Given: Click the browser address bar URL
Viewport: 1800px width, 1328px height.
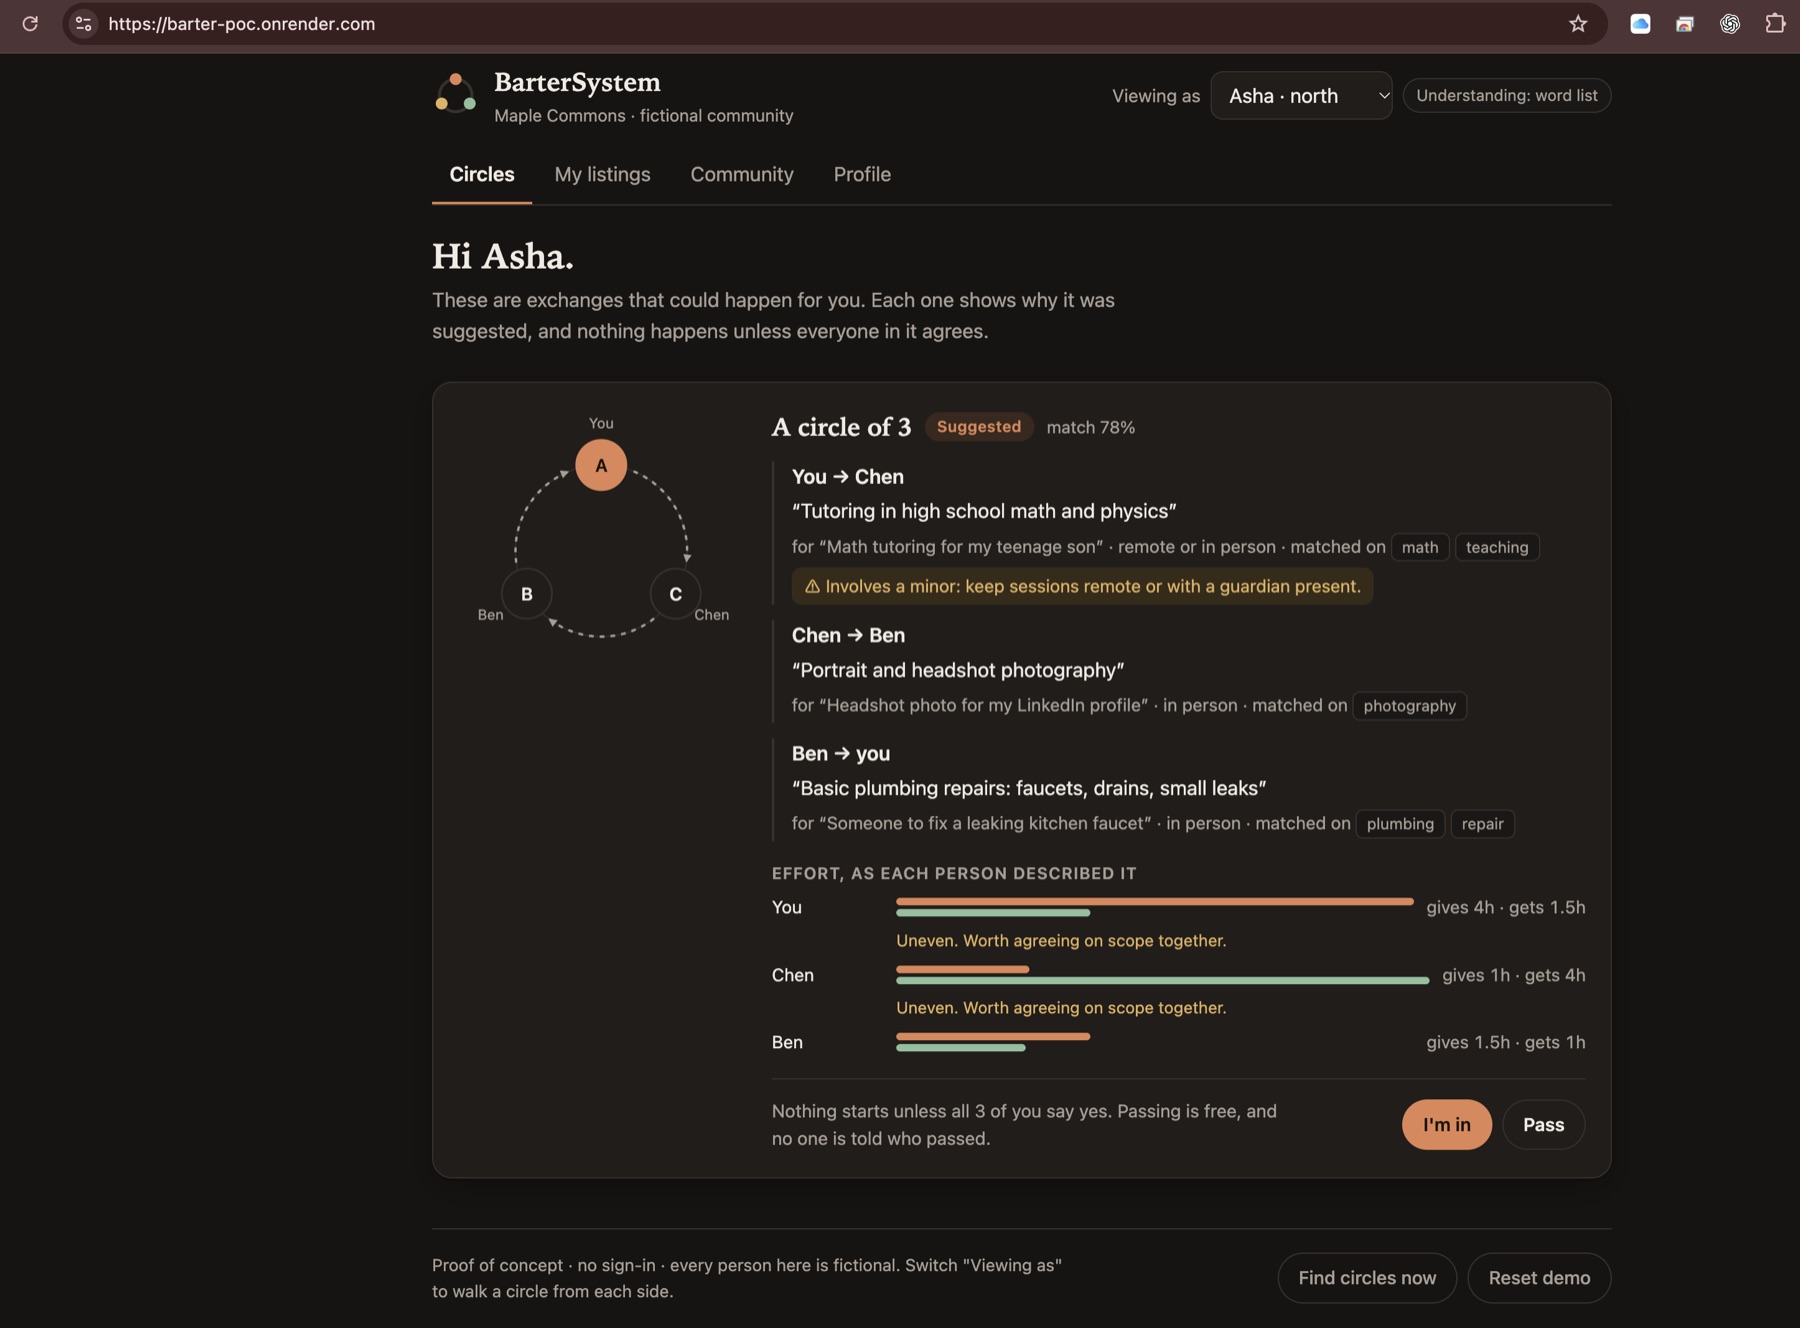Looking at the screenshot, I should tap(242, 24).
